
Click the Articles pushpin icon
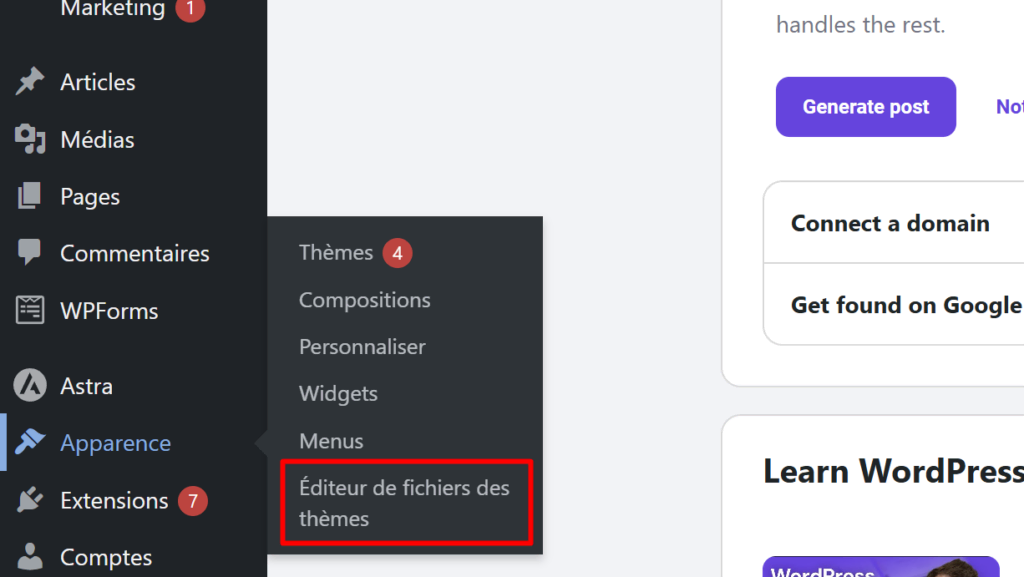tap(30, 82)
